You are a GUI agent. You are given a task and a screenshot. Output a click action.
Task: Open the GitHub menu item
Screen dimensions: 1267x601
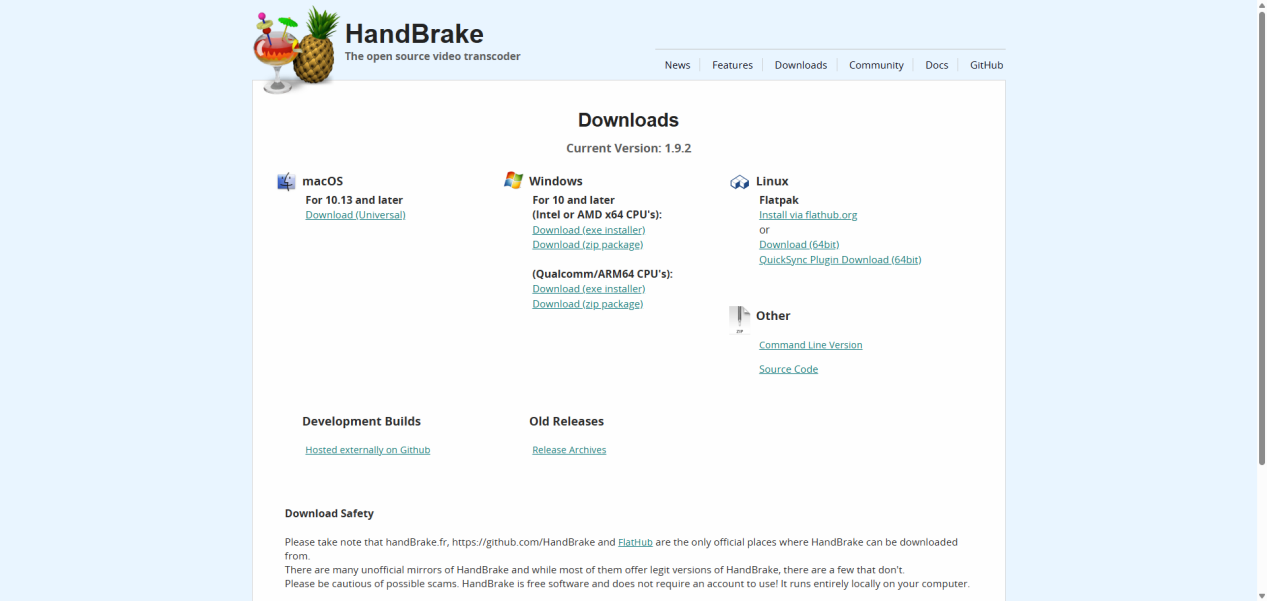[986, 65]
